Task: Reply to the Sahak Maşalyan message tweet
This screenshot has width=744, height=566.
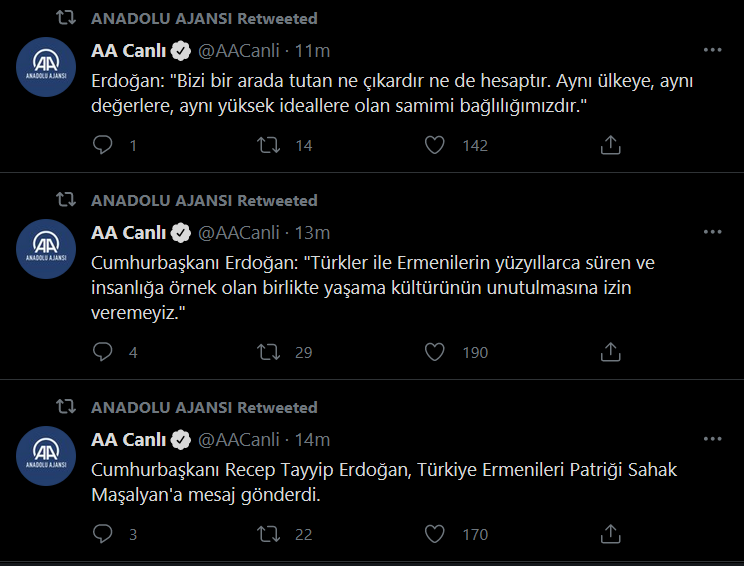Action: (x=103, y=535)
